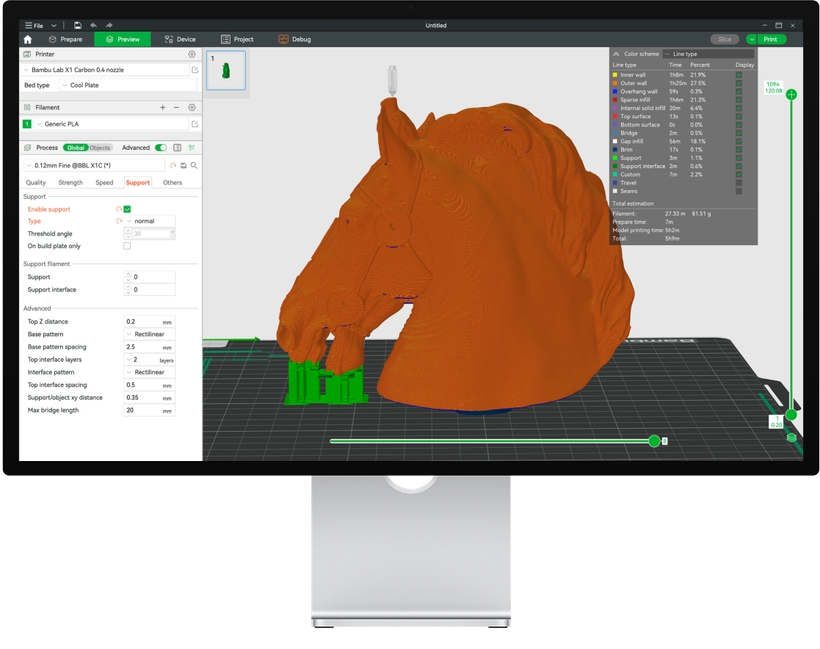The image size is (820, 649).
Task: Open the 0.12mm Fine process preset dropdown
Action: pyautogui.click(x=94, y=165)
